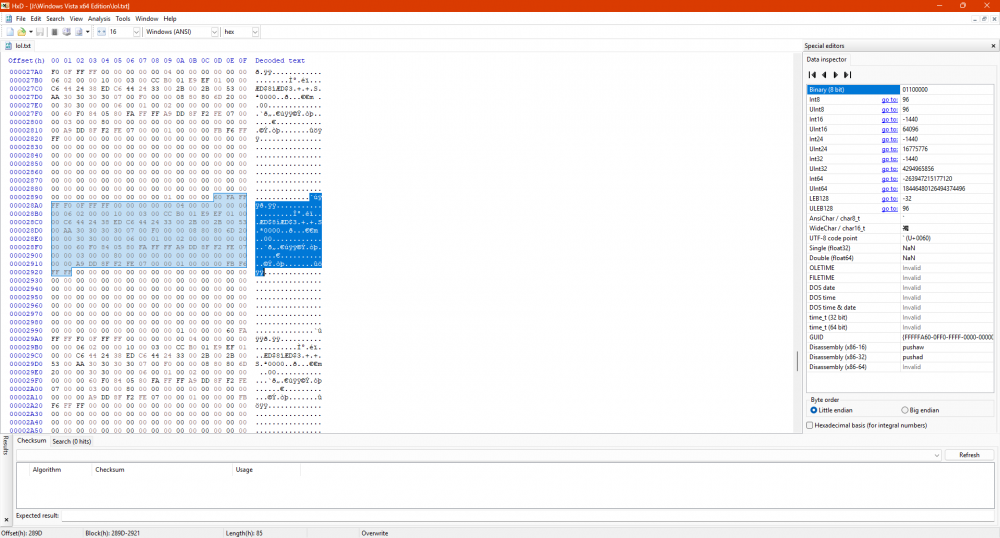
Task: Jump to first byte in Data inspector
Action: [812, 75]
